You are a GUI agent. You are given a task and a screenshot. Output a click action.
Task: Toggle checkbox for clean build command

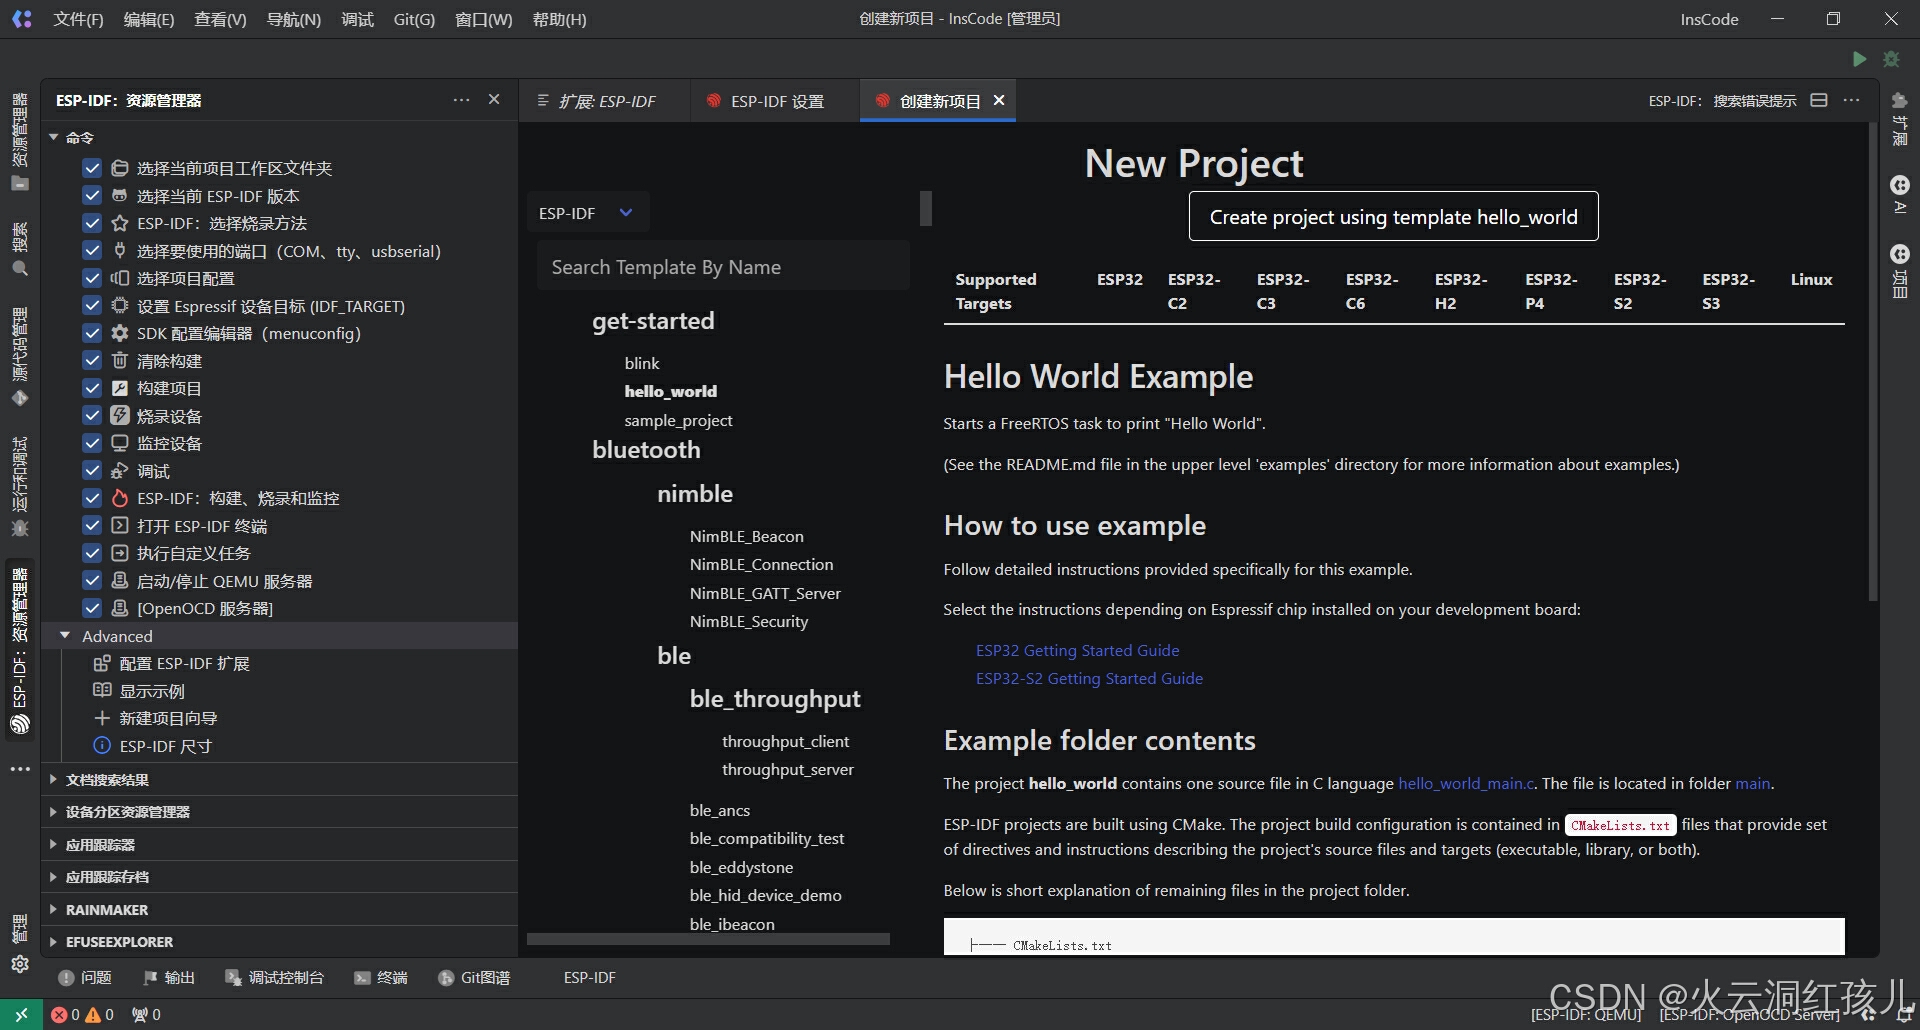click(92, 360)
